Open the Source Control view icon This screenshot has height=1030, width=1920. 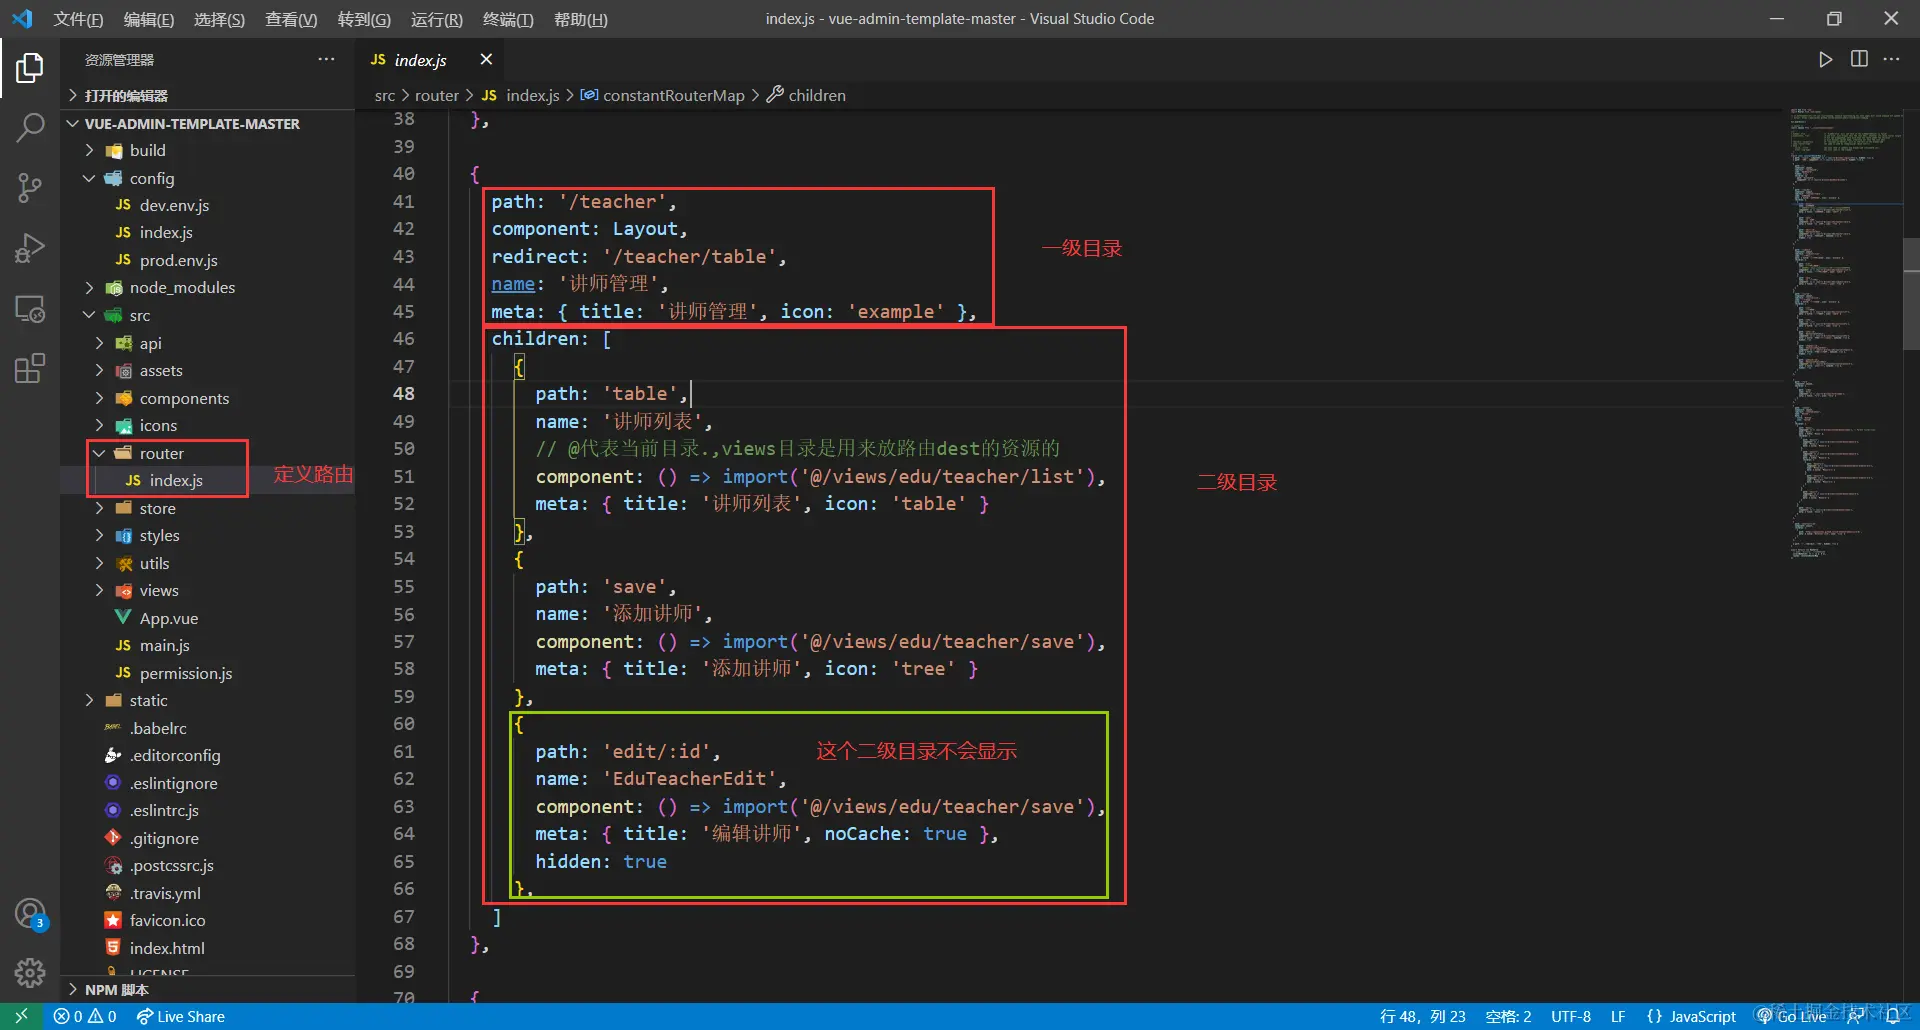[x=30, y=187]
